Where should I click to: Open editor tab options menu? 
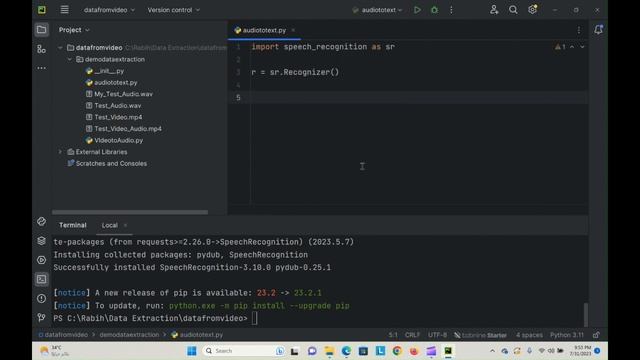tap(579, 30)
